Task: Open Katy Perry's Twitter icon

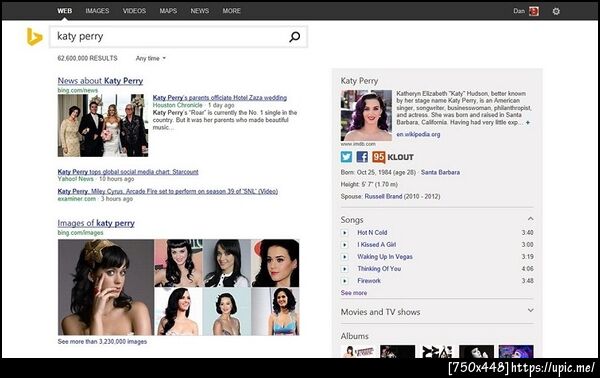Action: (346, 157)
